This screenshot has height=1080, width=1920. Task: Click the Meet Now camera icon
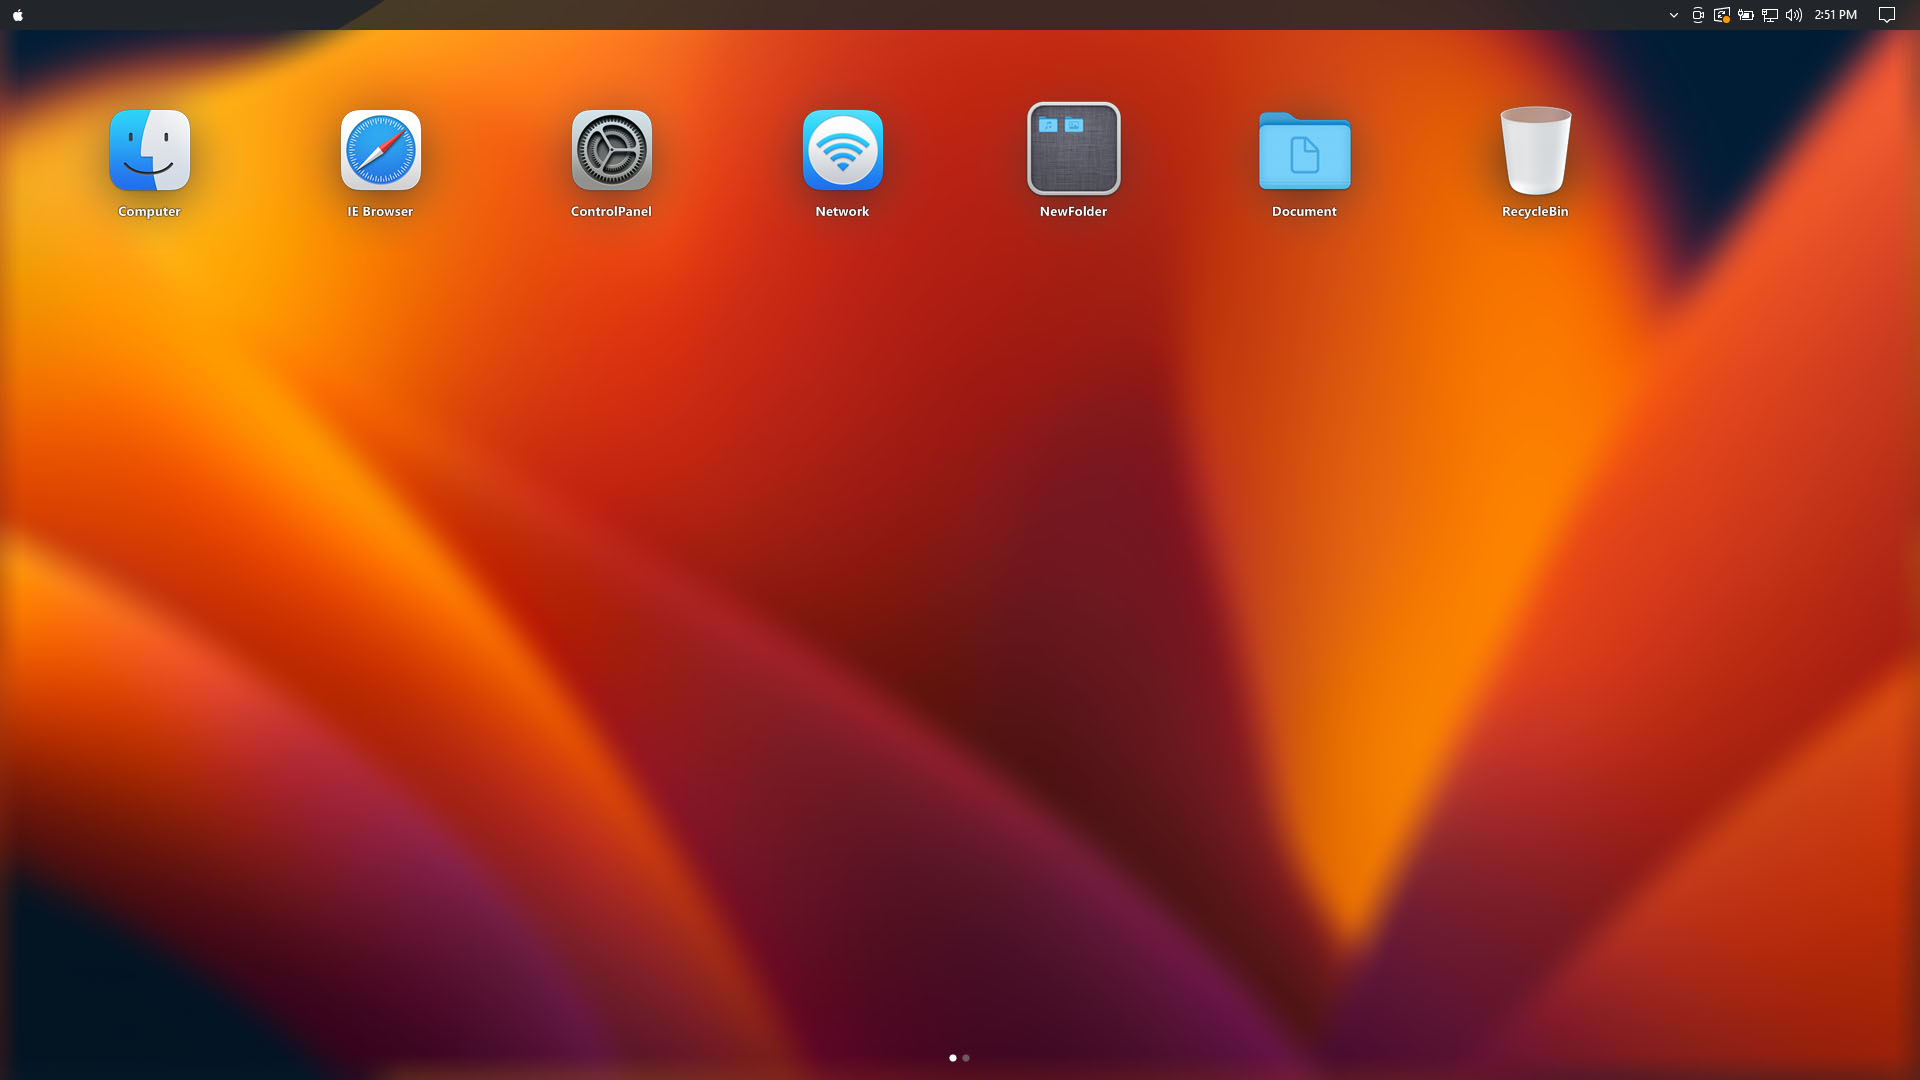1698,15
